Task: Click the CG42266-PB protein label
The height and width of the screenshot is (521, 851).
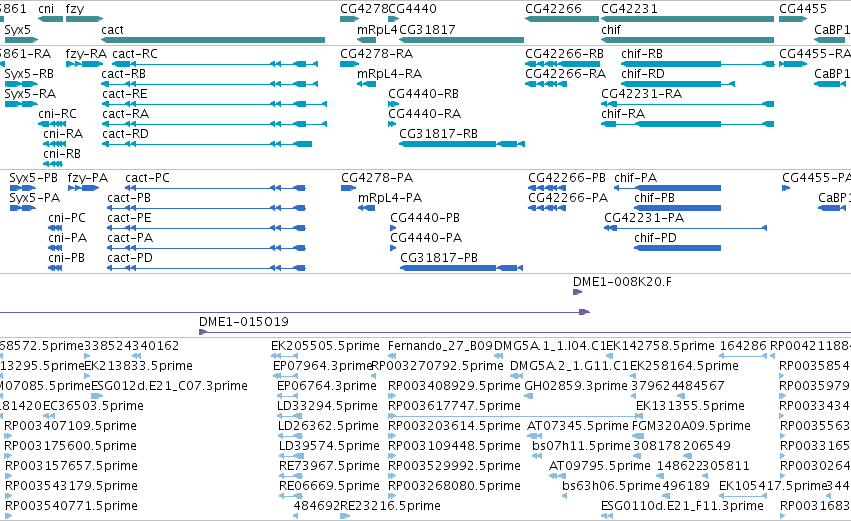Action: [x=567, y=178]
